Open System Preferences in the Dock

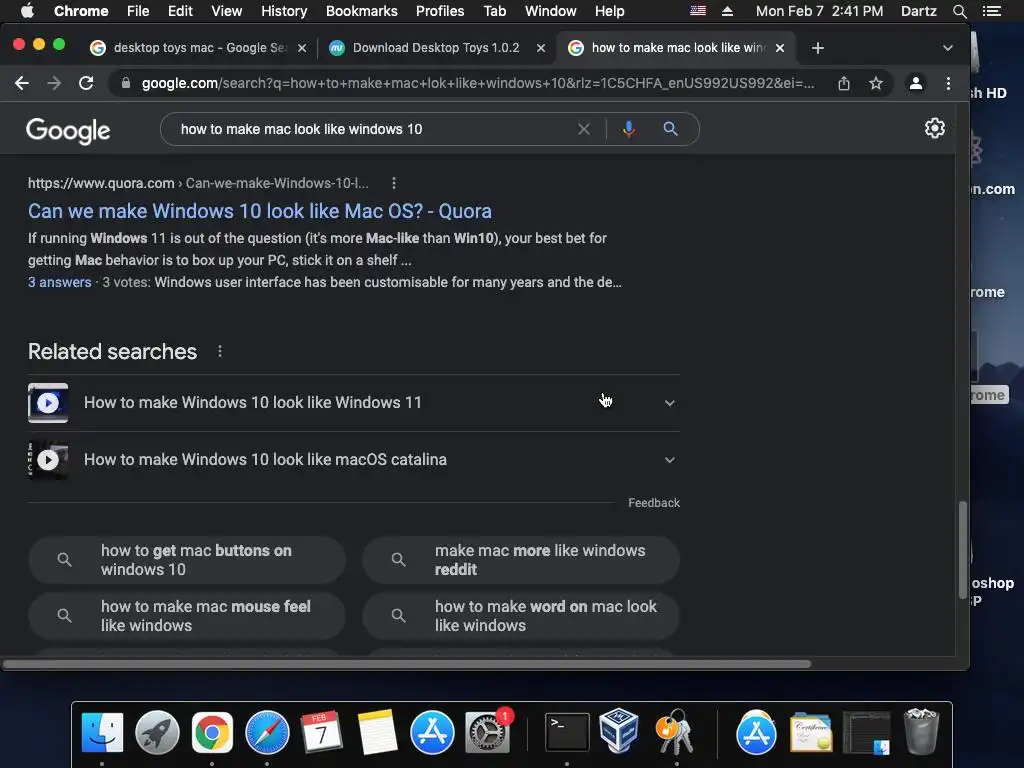[x=487, y=733]
